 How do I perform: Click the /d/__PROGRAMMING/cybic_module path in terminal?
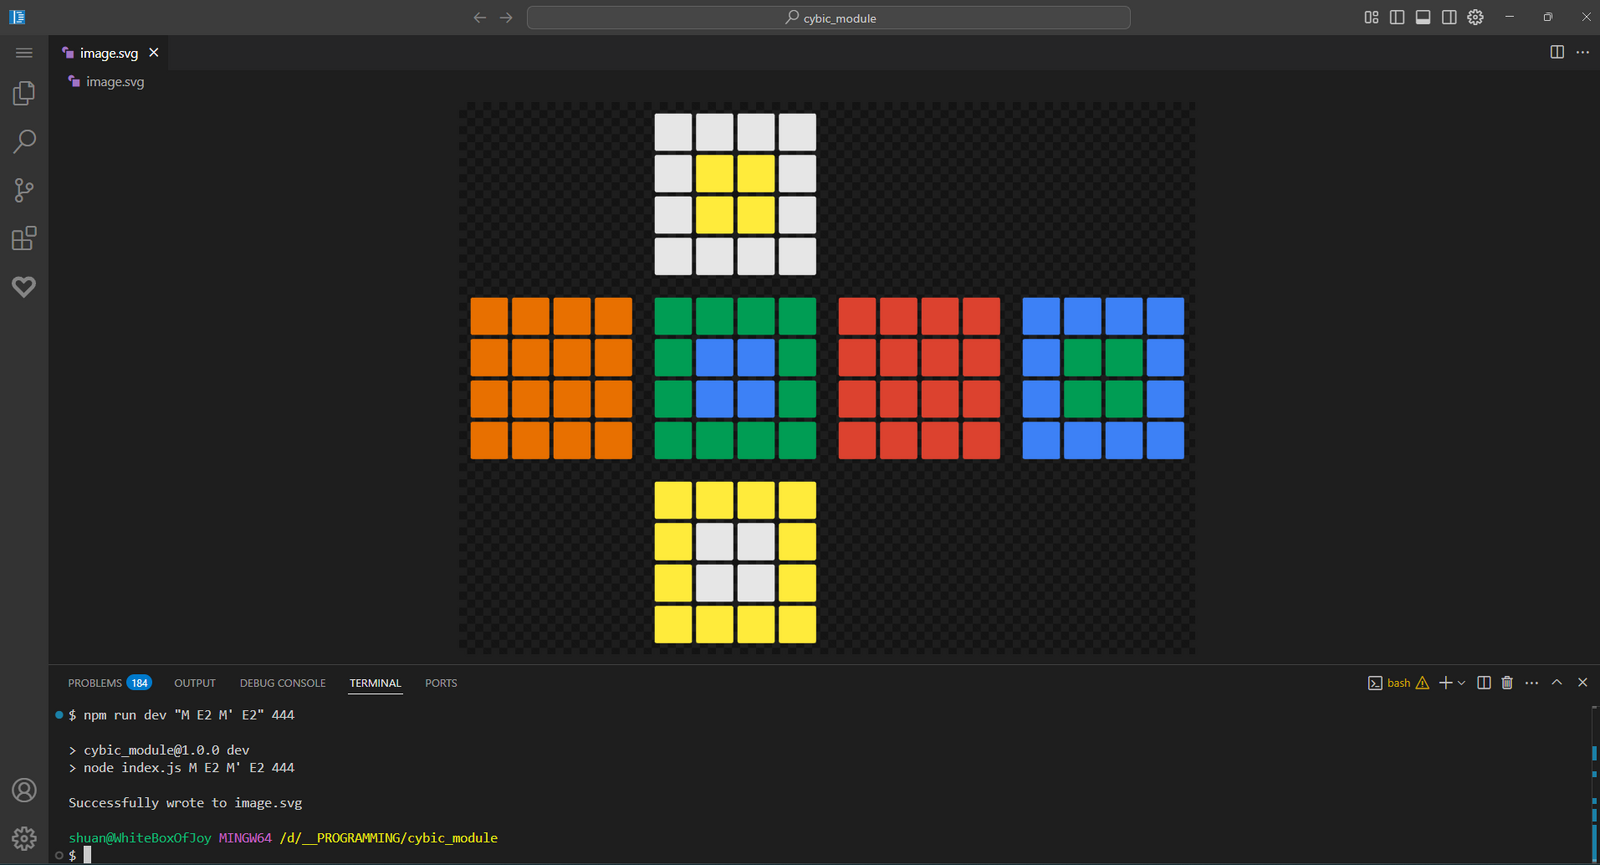(389, 838)
